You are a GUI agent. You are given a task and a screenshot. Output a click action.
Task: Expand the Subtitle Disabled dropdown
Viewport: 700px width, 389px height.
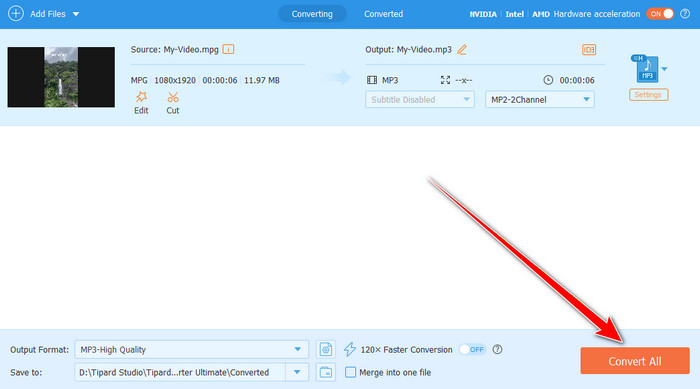[x=420, y=100]
